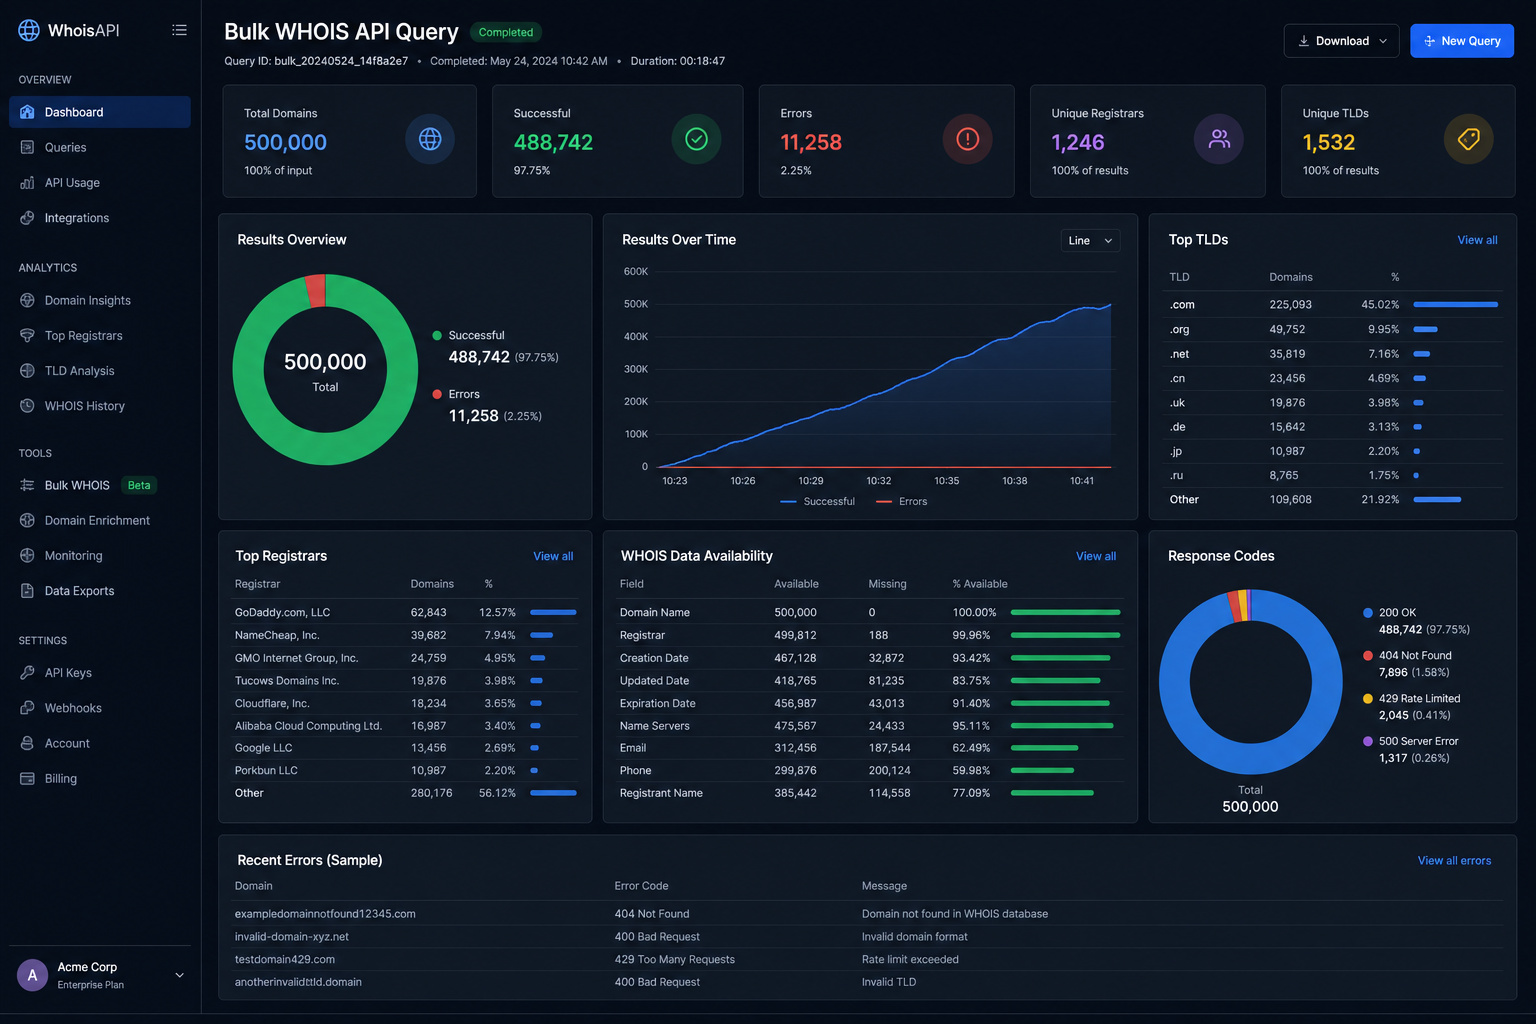Toggle Successful series in chart legend
The height and width of the screenshot is (1024, 1536).
click(817, 501)
